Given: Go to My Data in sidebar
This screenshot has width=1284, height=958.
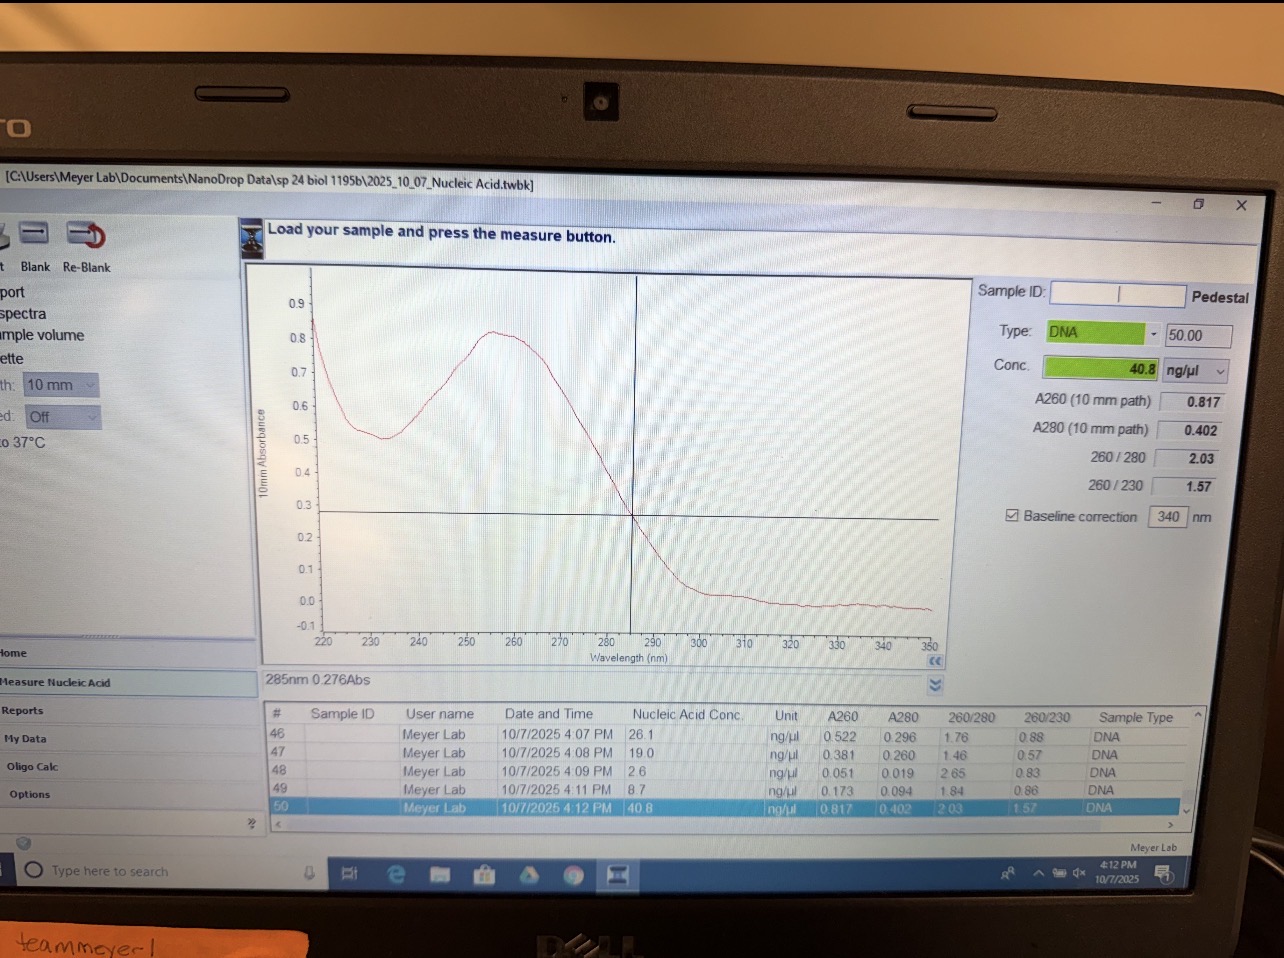Looking at the screenshot, I should click(25, 739).
